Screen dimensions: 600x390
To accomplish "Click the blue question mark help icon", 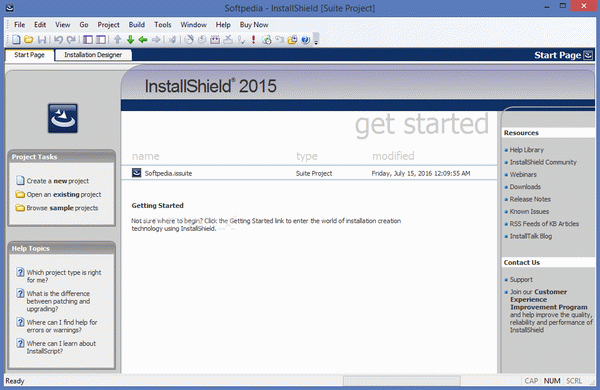I will click(305, 39).
